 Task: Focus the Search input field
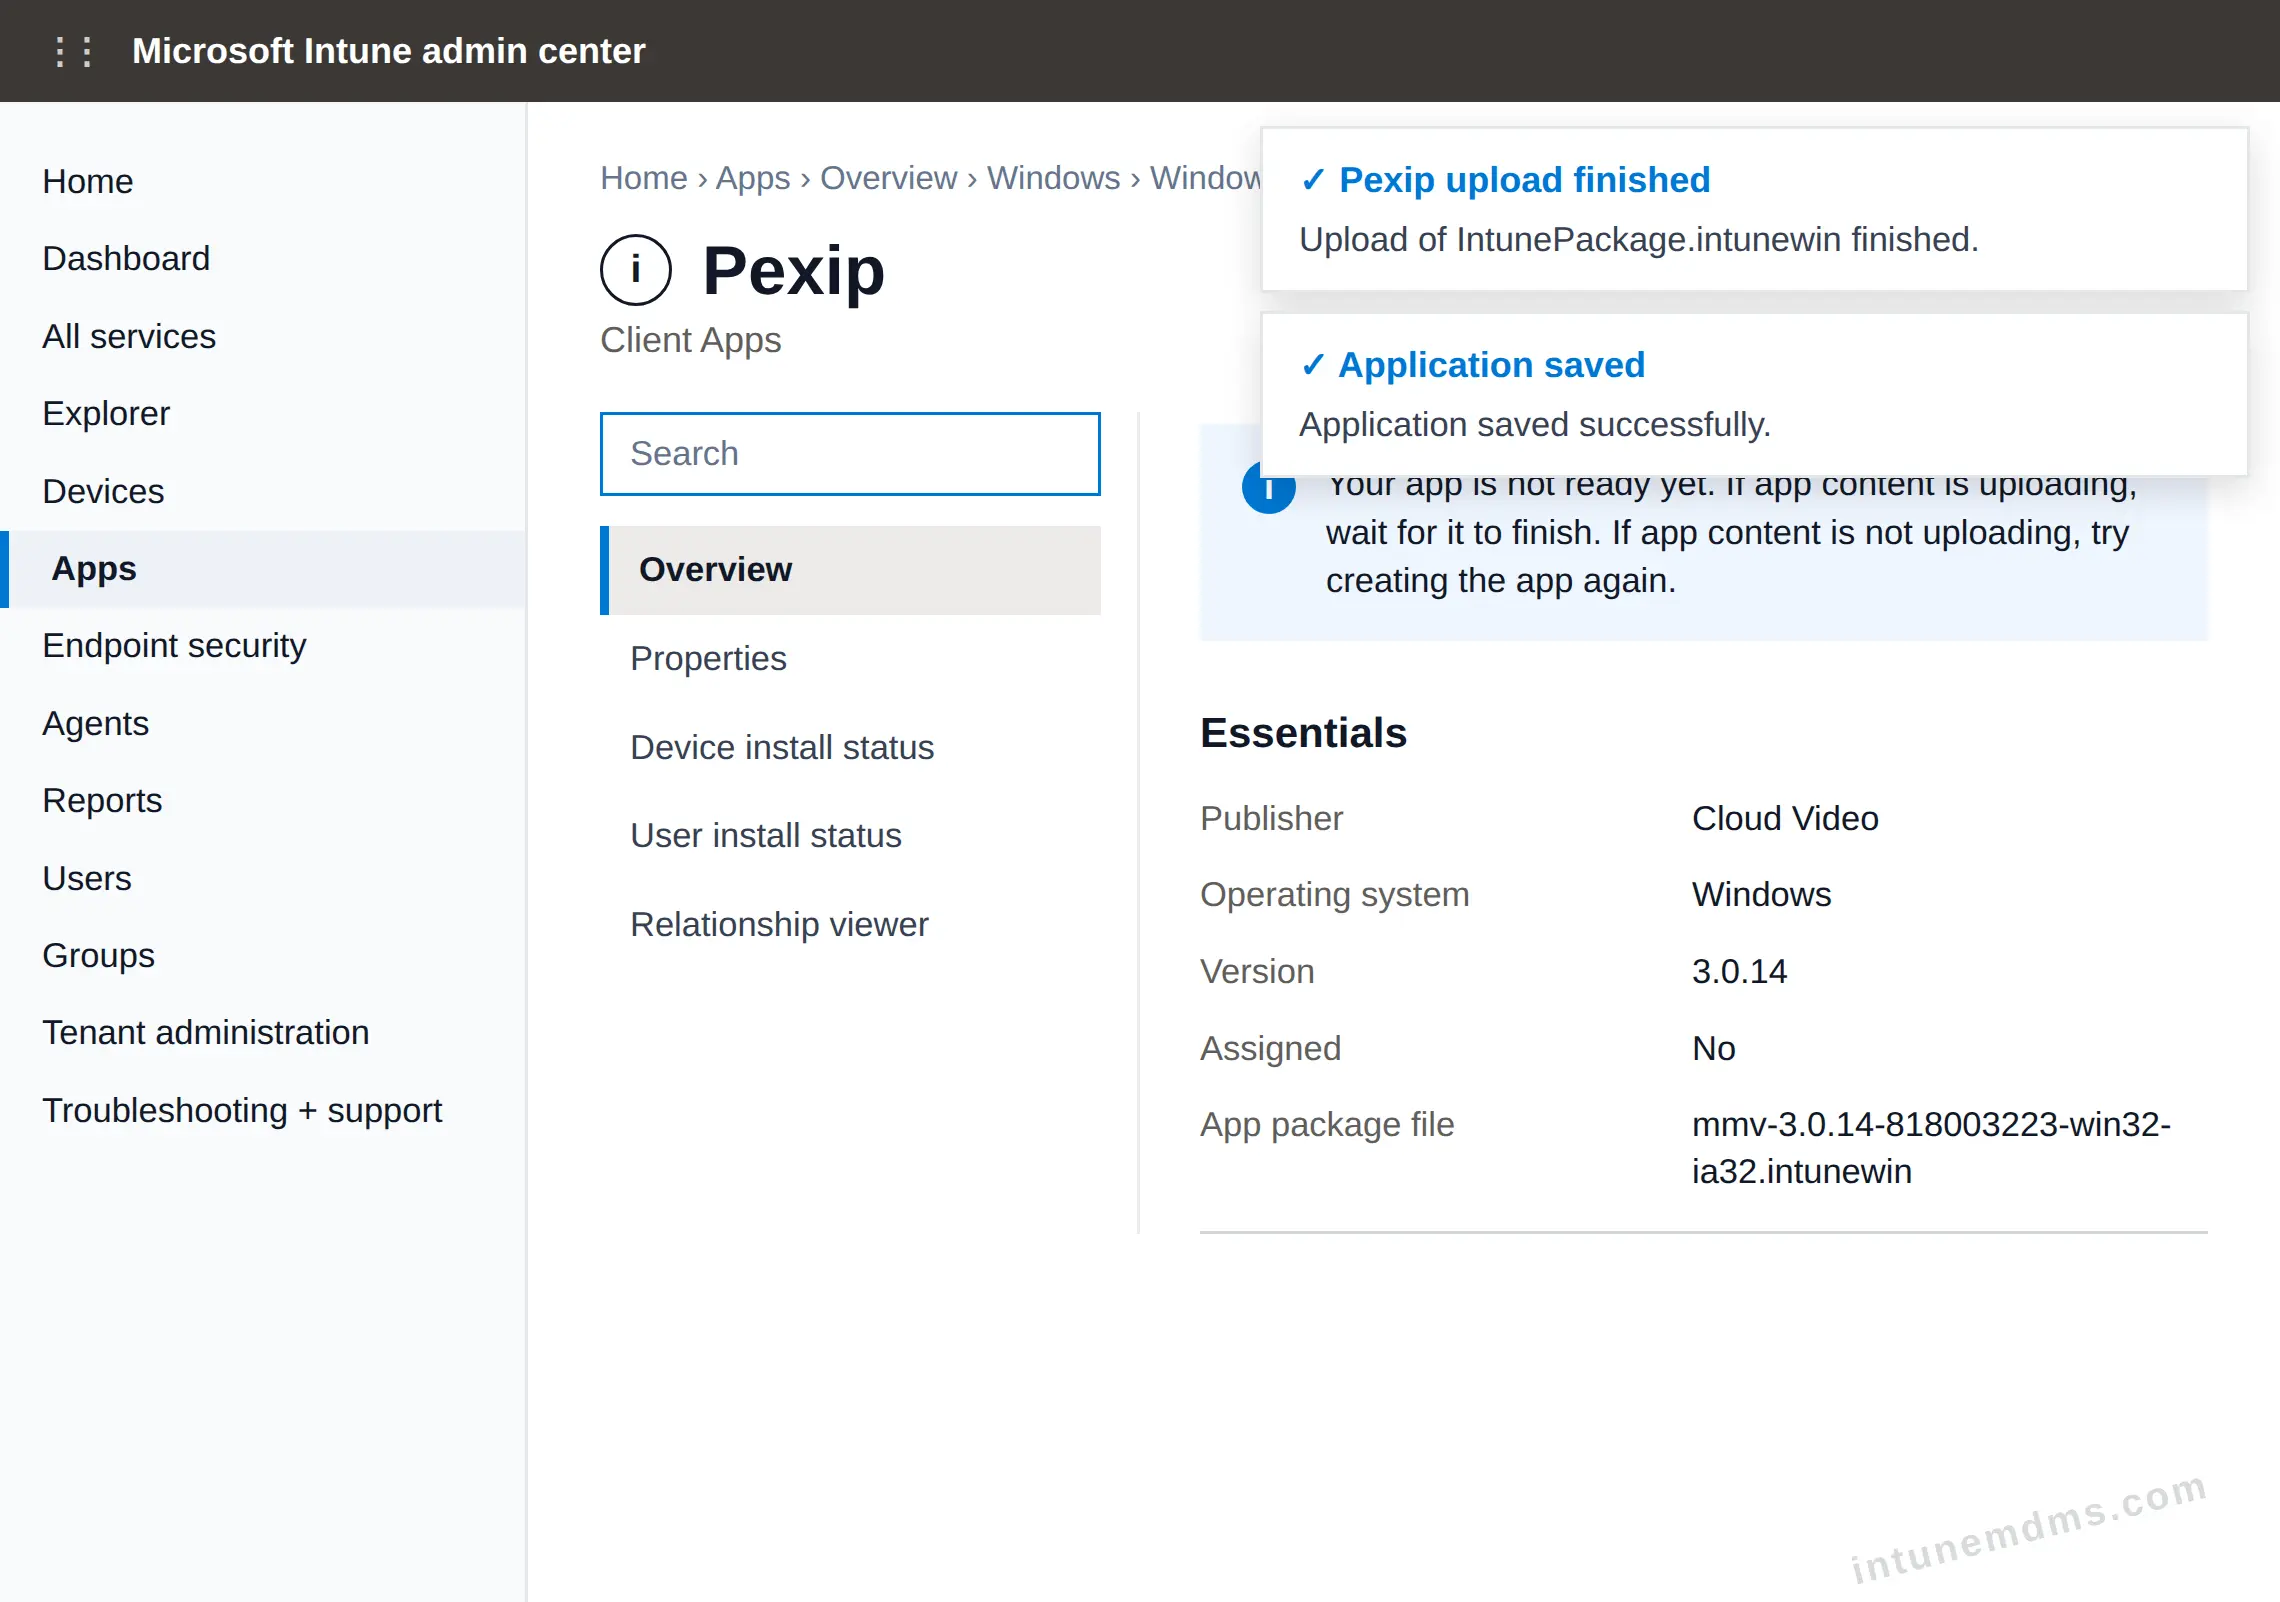[x=850, y=453]
